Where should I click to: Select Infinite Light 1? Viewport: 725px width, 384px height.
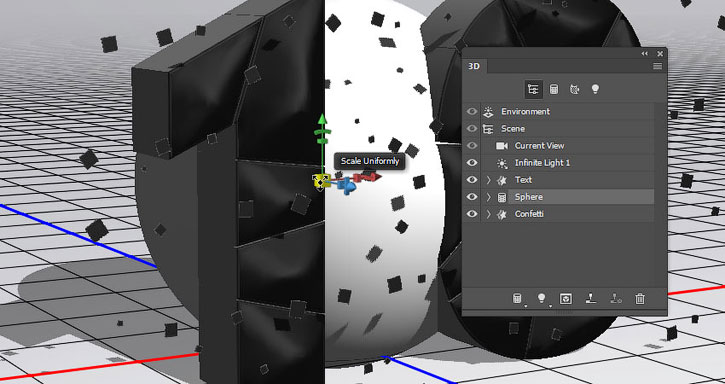click(x=568, y=163)
